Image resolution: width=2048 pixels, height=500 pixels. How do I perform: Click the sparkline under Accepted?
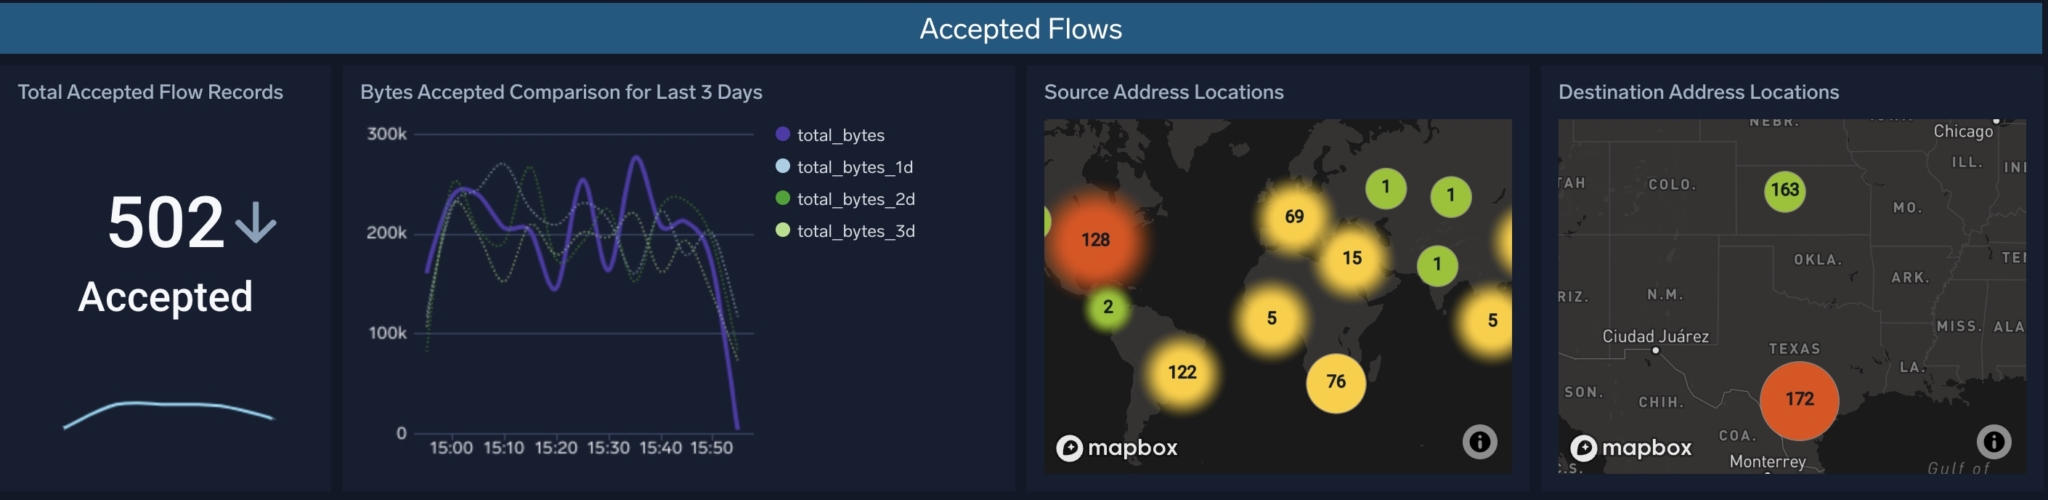[168, 414]
